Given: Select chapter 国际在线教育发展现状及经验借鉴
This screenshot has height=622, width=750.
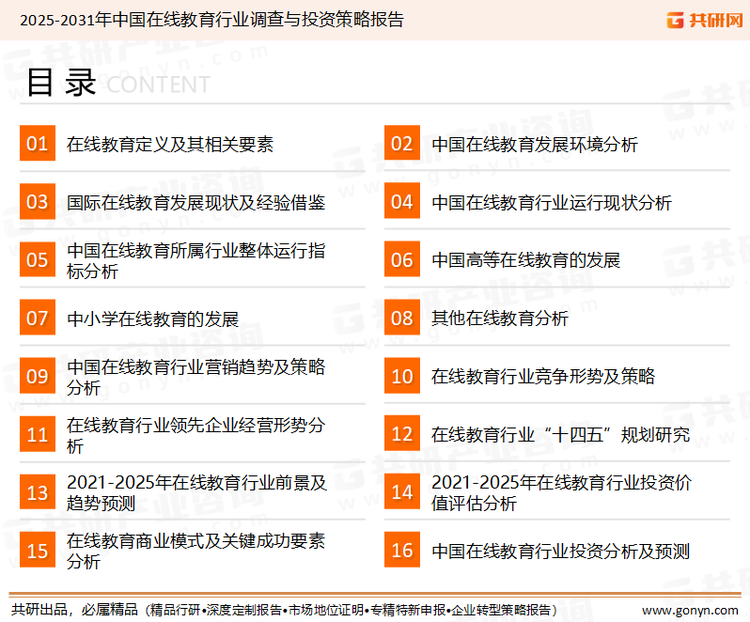Looking at the screenshot, I should [196, 202].
